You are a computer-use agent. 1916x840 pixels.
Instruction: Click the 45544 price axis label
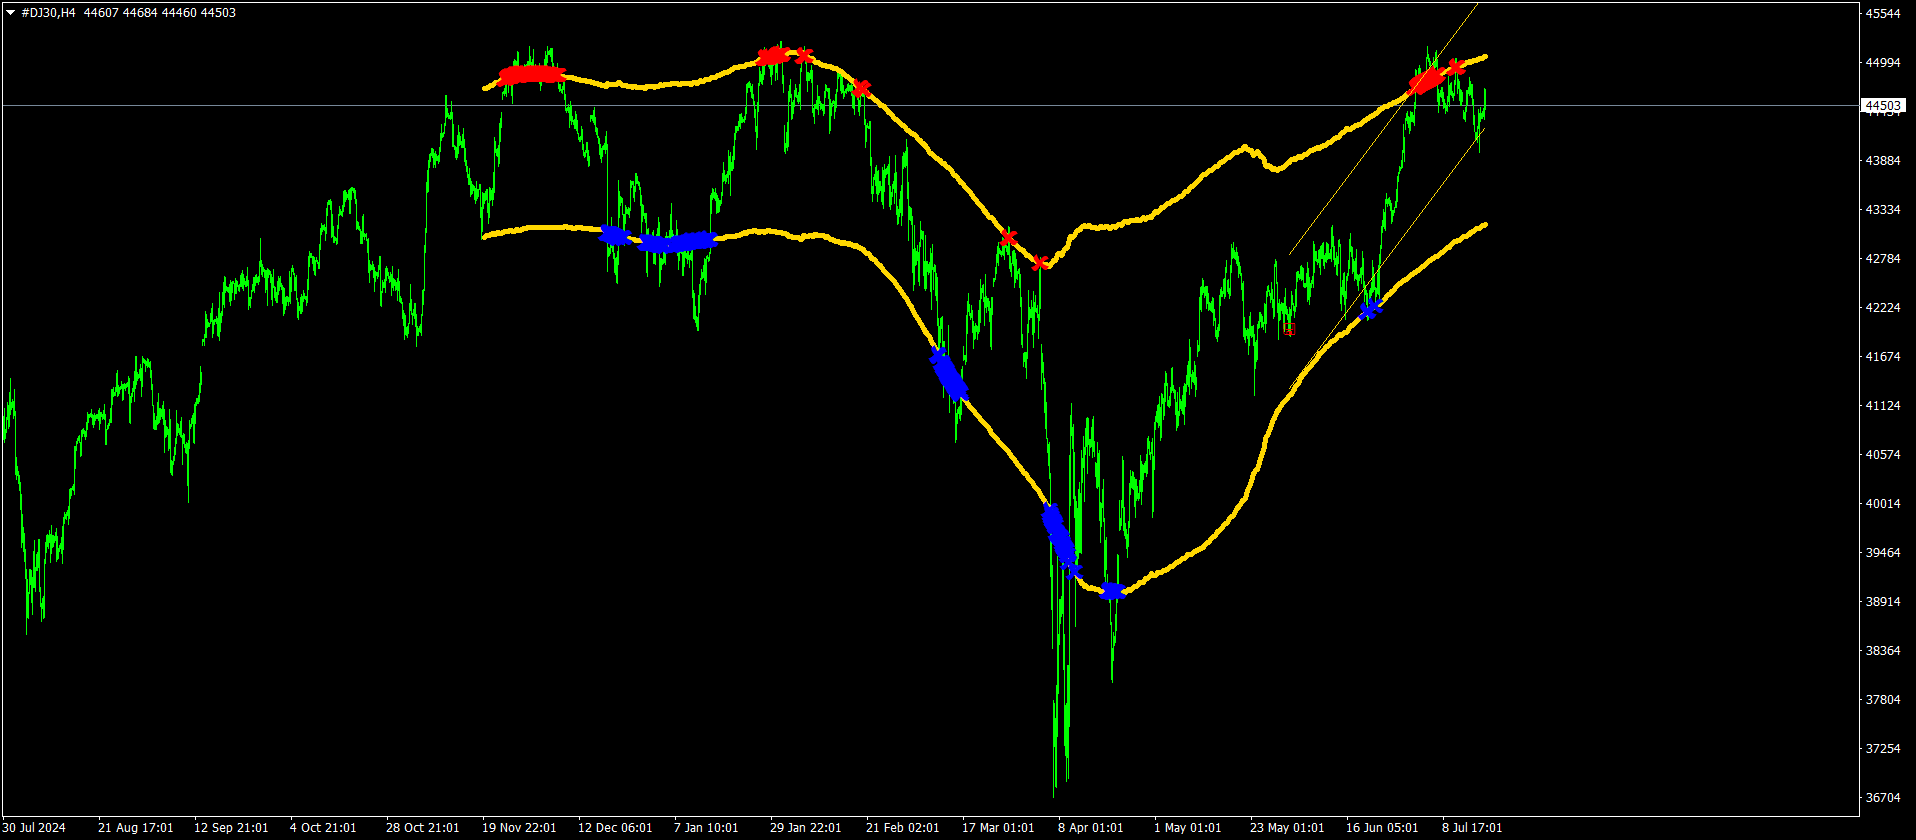click(x=1883, y=14)
